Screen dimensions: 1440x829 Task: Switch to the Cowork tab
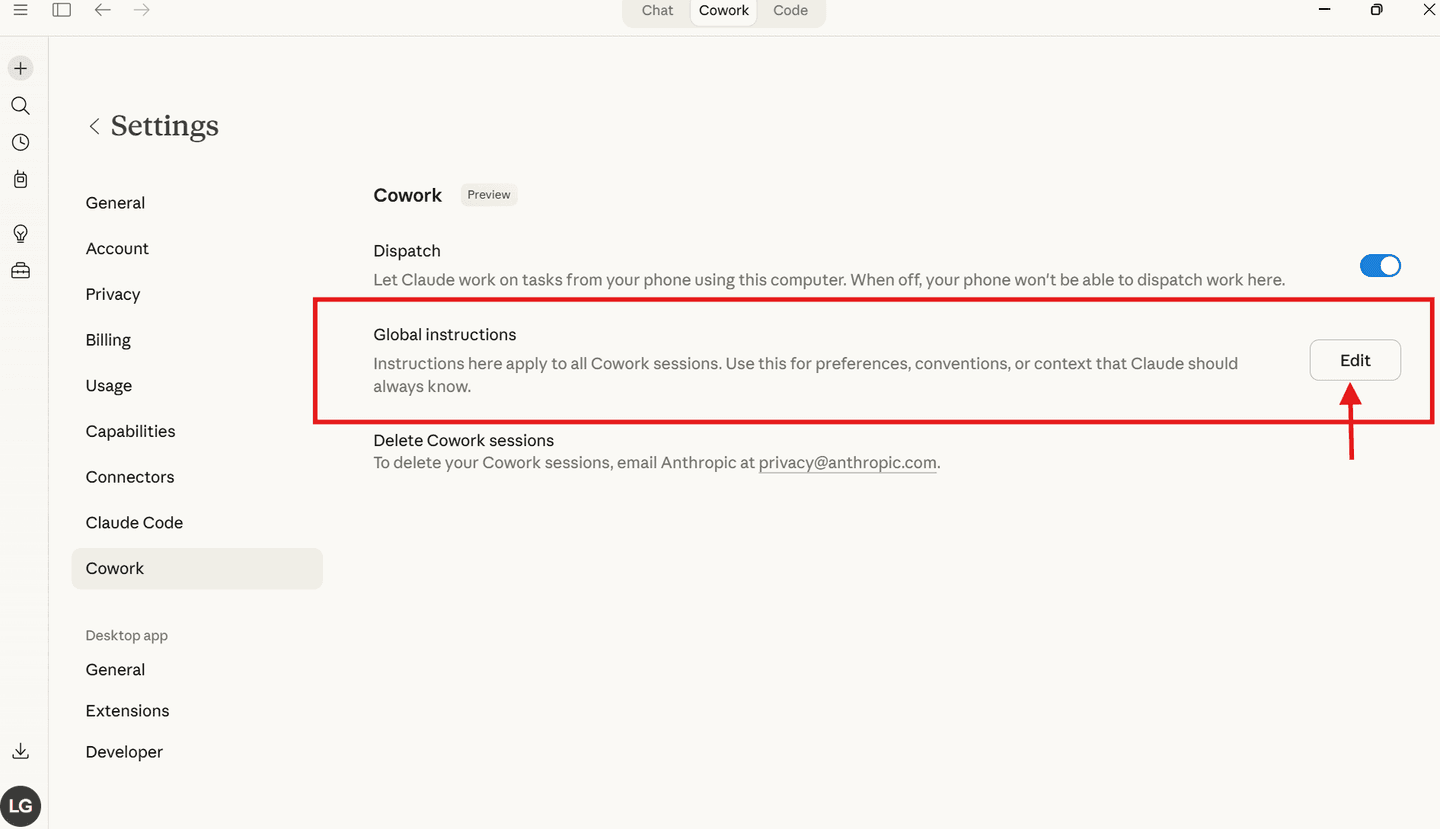(724, 11)
